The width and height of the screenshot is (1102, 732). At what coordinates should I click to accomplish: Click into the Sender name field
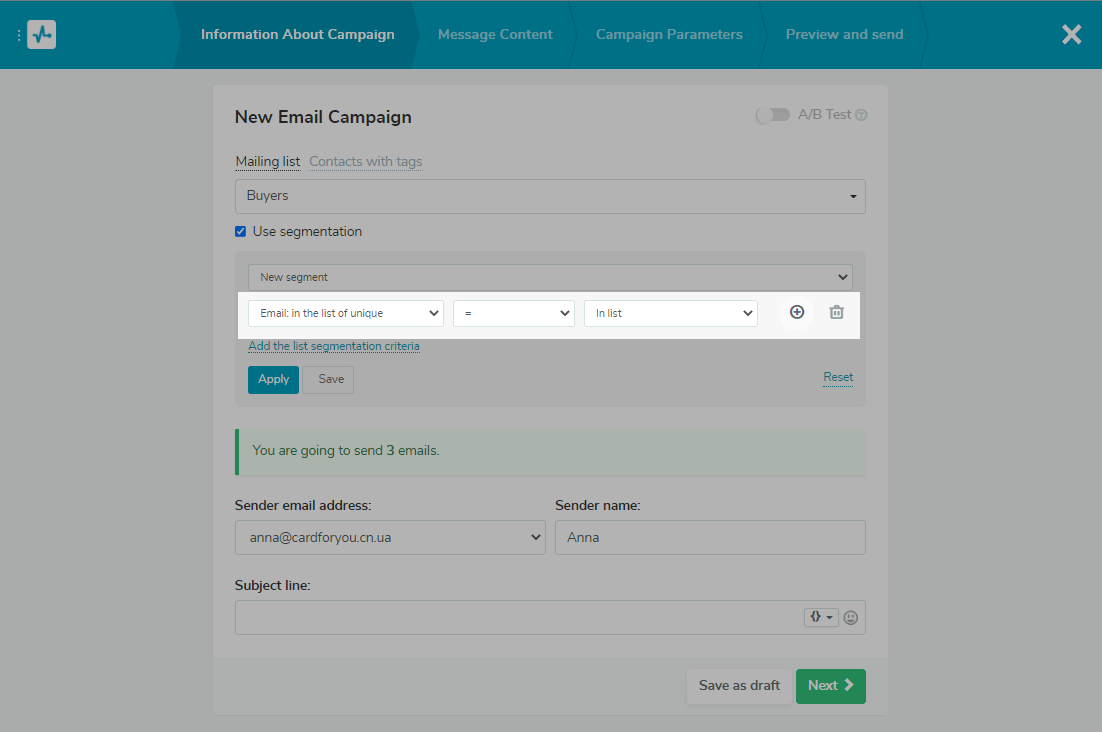(x=710, y=537)
